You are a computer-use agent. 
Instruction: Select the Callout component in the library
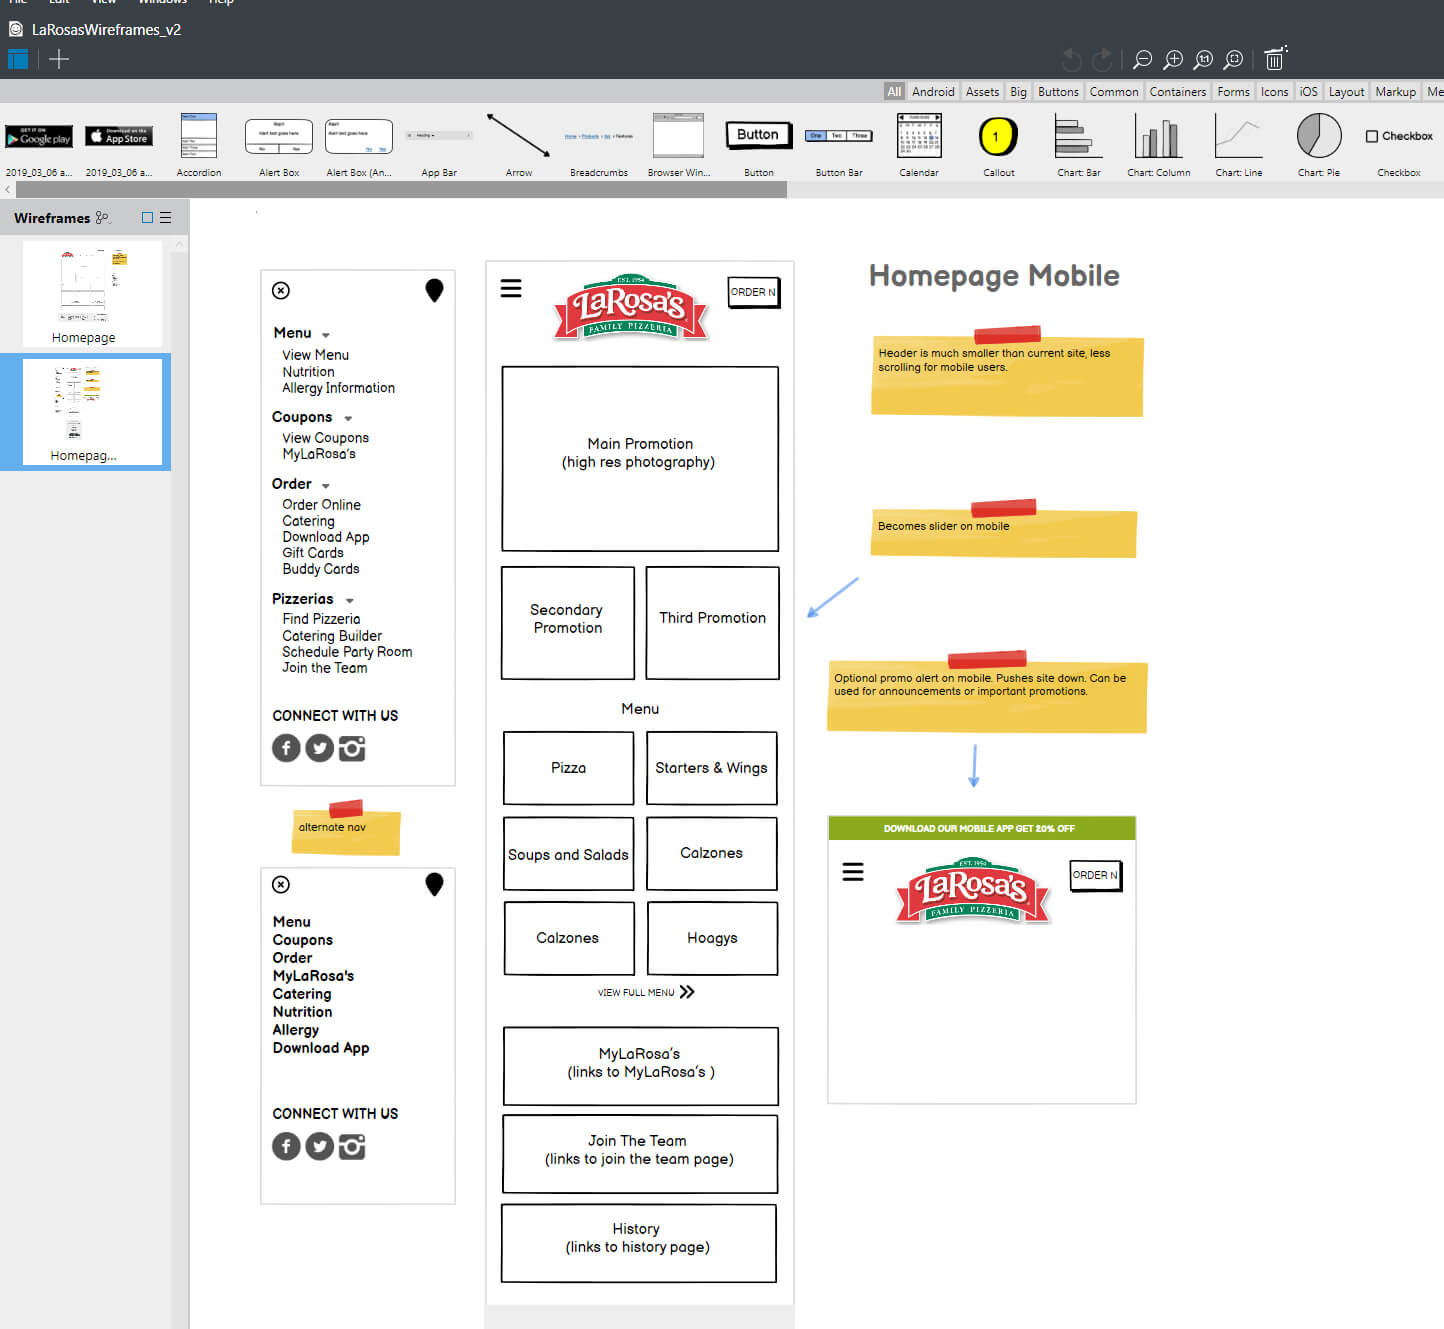[997, 137]
